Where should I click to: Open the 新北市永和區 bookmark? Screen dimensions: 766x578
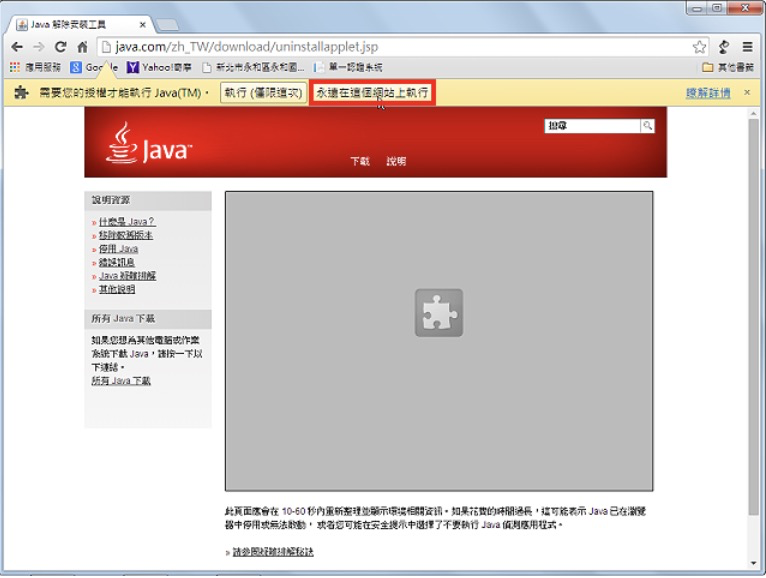pyautogui.click(x=253, y=67)
